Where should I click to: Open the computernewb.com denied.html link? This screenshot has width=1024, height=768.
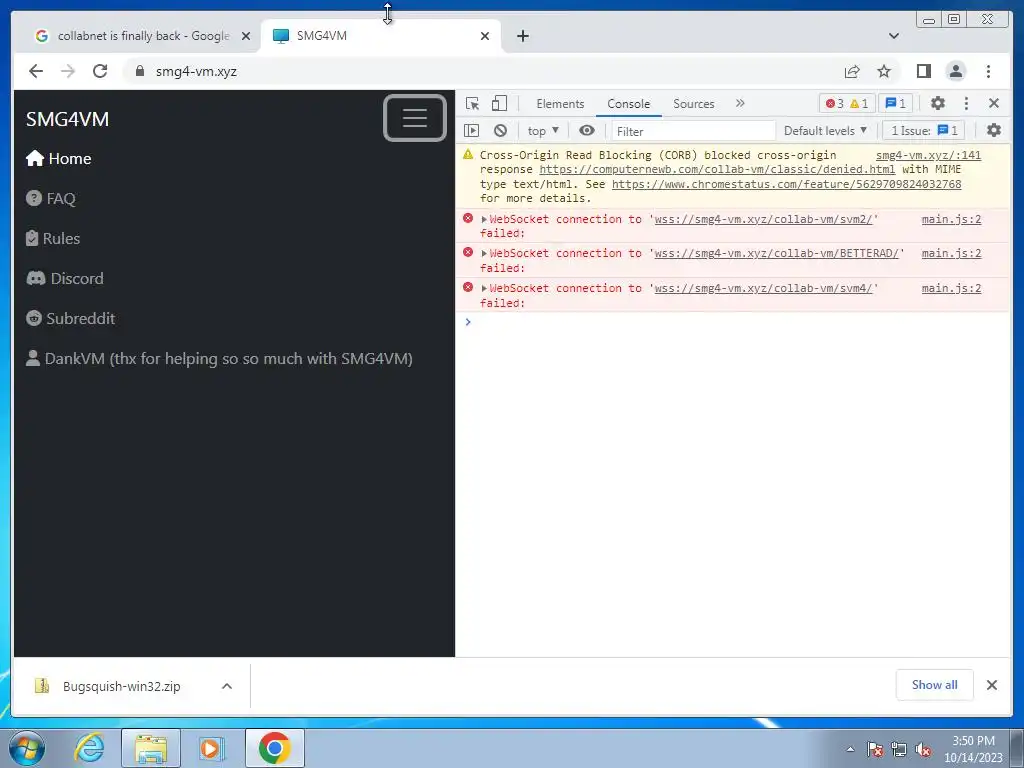[x=717, y=169]
